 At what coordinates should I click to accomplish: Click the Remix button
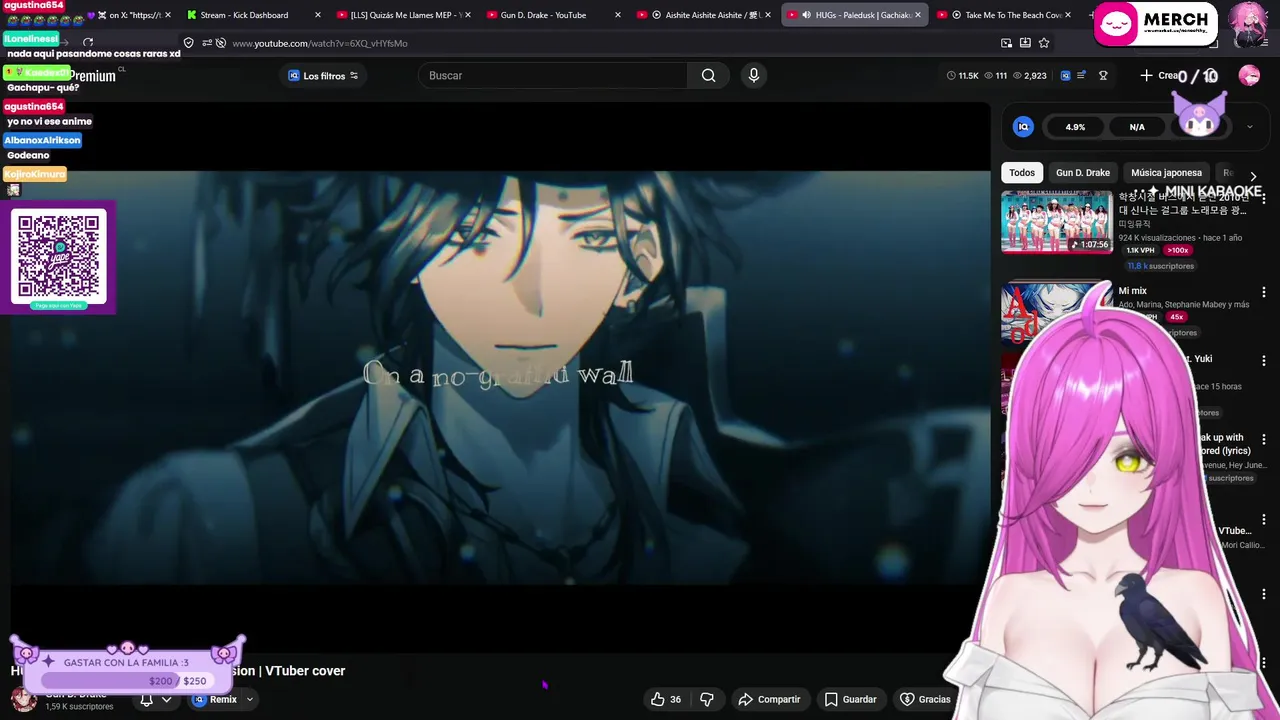coord(215,699)
